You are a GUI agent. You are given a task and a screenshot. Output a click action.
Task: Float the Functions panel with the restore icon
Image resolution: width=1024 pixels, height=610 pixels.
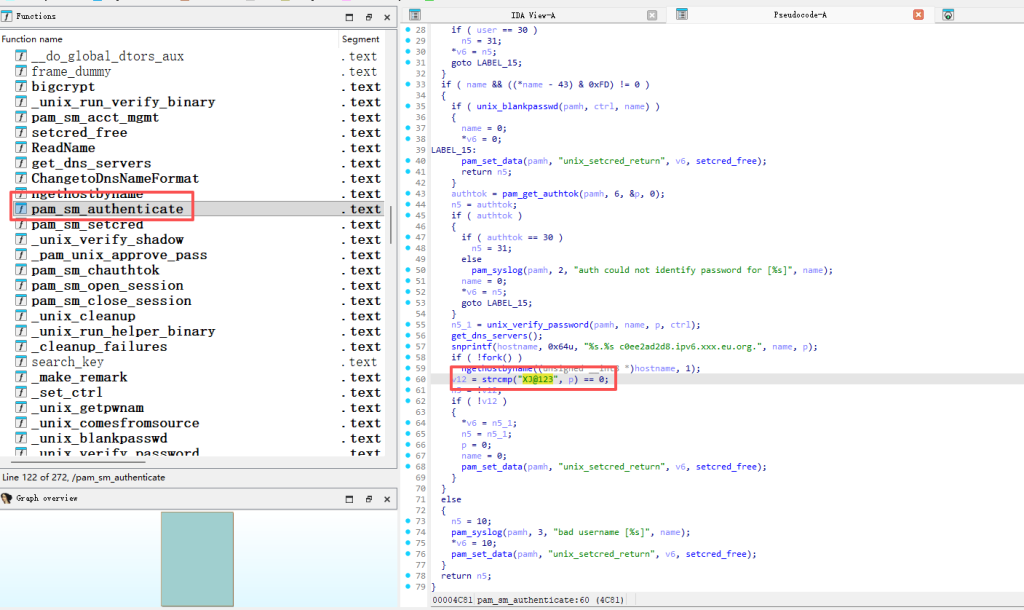(368, 17)
